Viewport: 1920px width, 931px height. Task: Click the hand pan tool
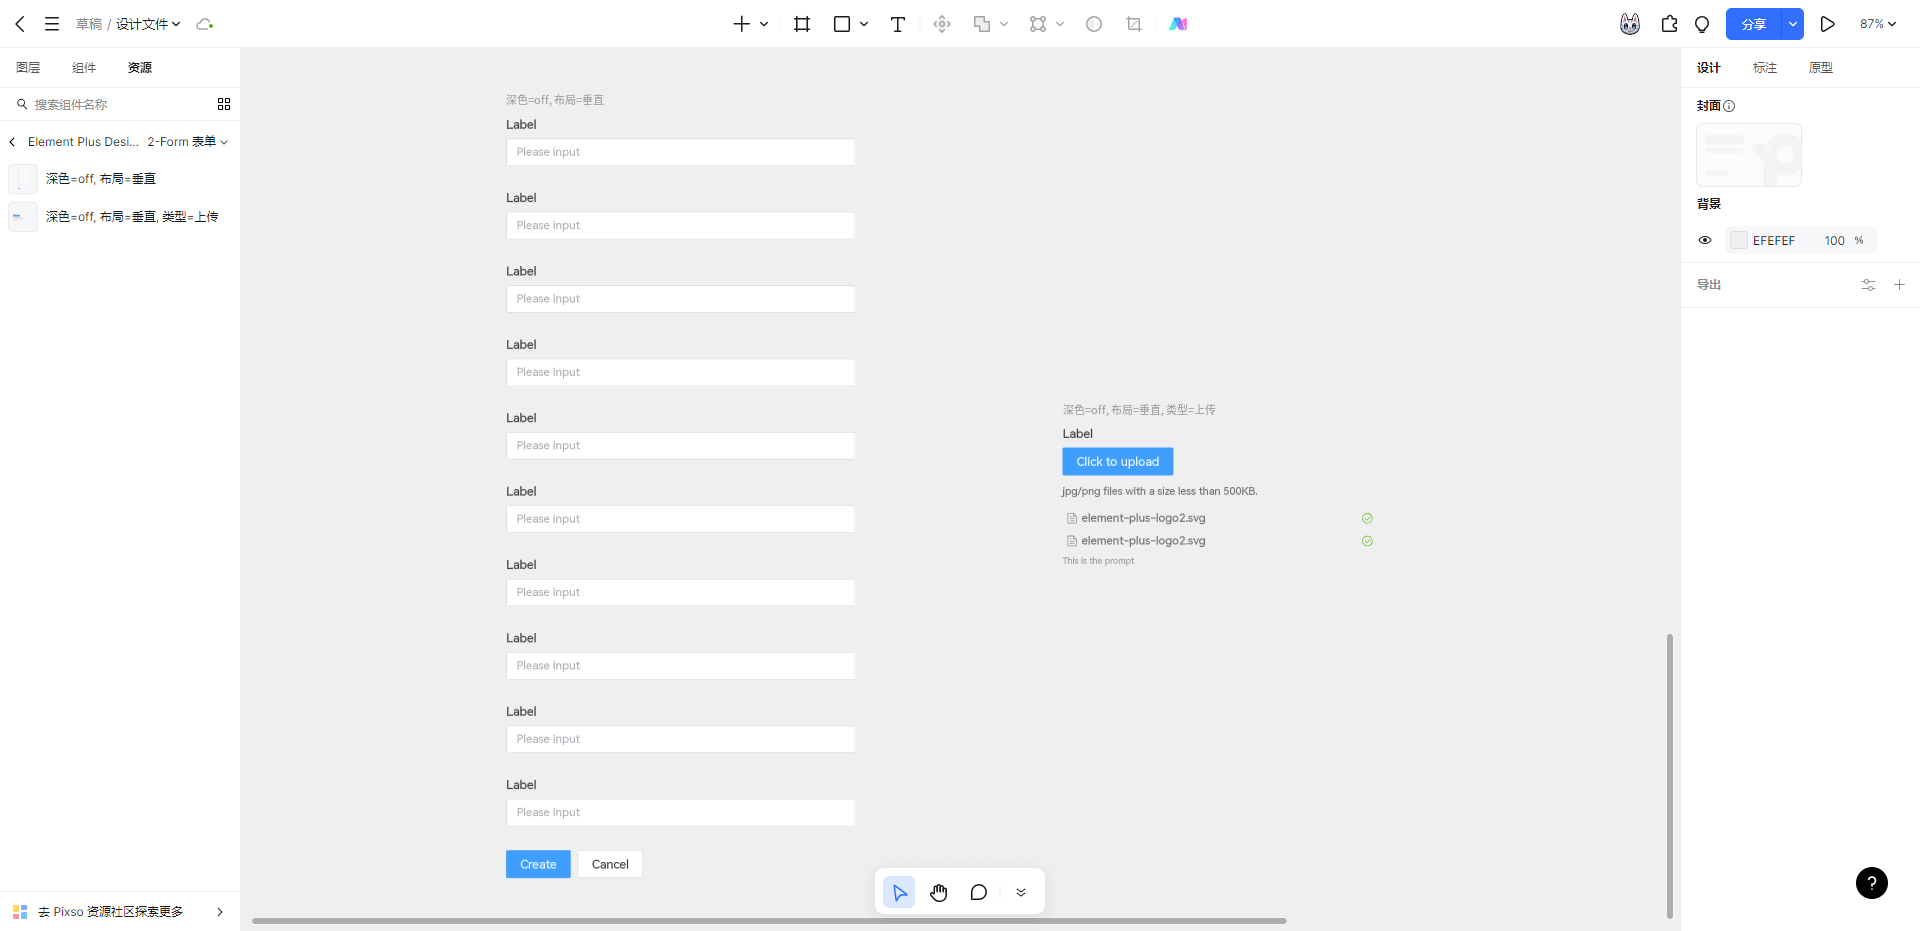click(938, 892)
